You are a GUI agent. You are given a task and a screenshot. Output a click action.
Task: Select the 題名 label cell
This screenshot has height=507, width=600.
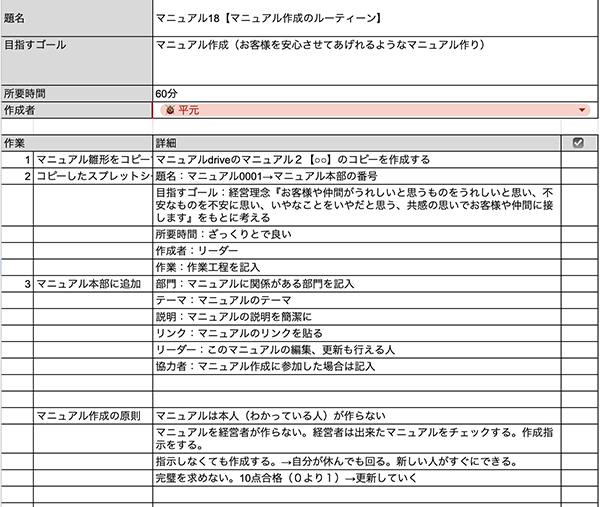pos(77,18)
